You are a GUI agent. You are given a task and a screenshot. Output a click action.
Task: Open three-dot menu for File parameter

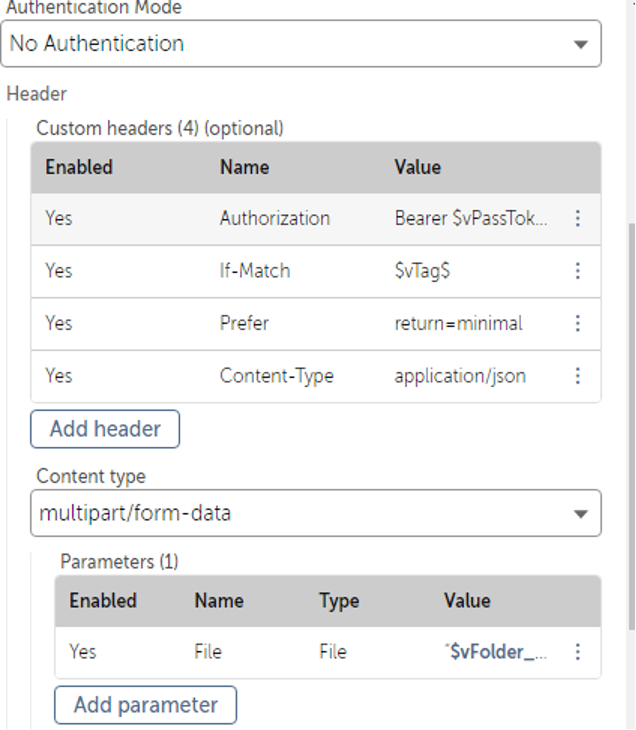[577, 652]
